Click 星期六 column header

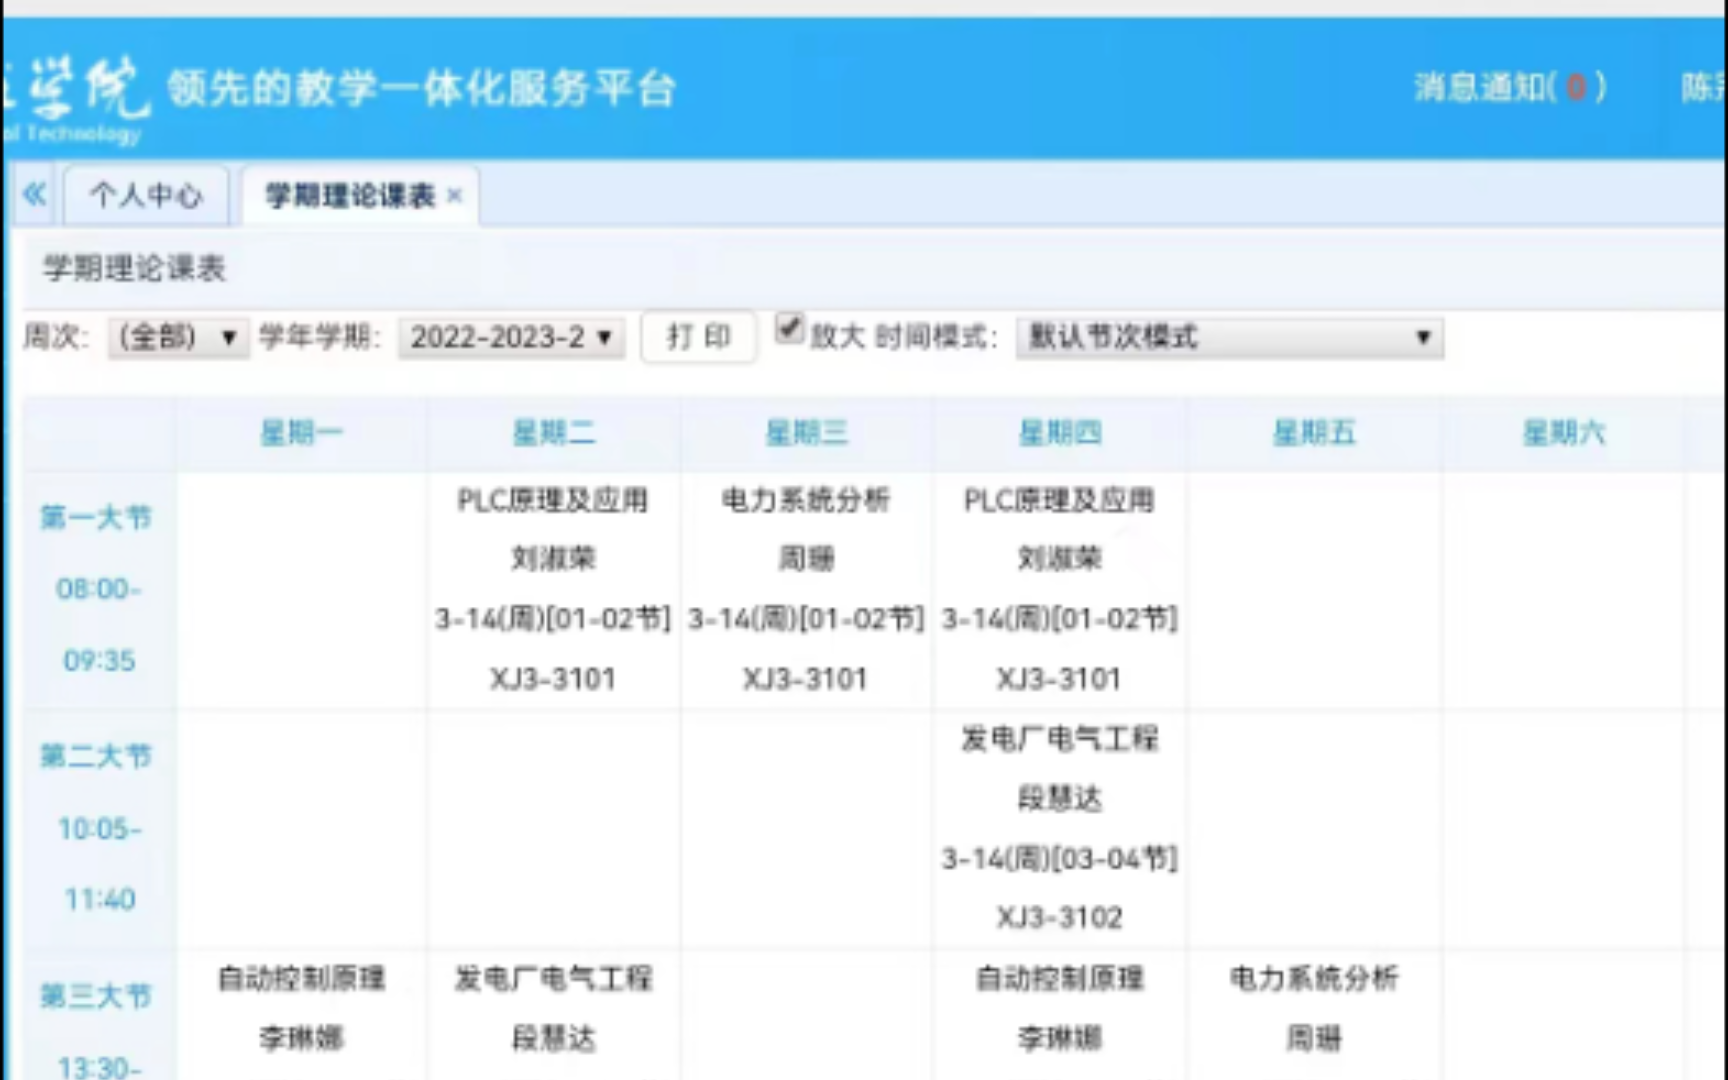(x=1564, y=433)
